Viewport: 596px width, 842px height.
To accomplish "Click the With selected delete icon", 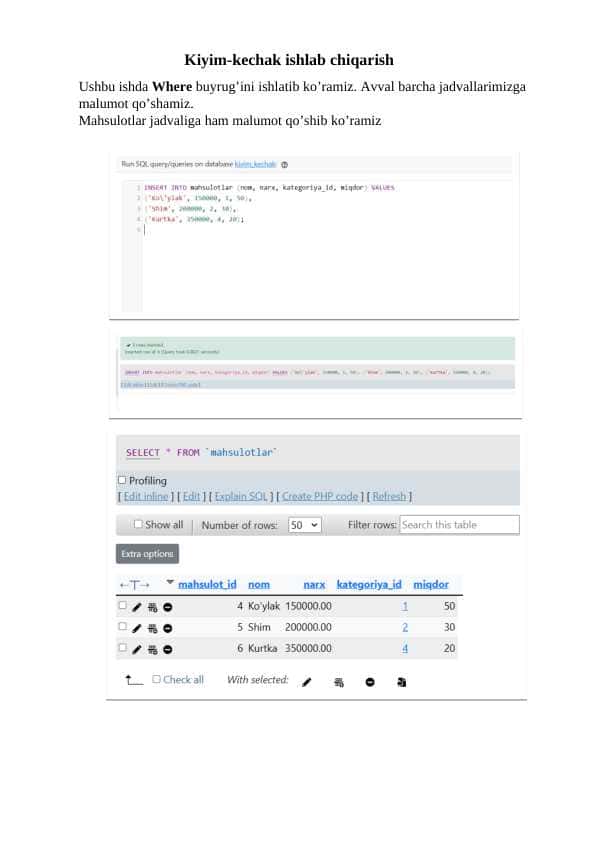I will pyautogui.click(x=370, y=682).
